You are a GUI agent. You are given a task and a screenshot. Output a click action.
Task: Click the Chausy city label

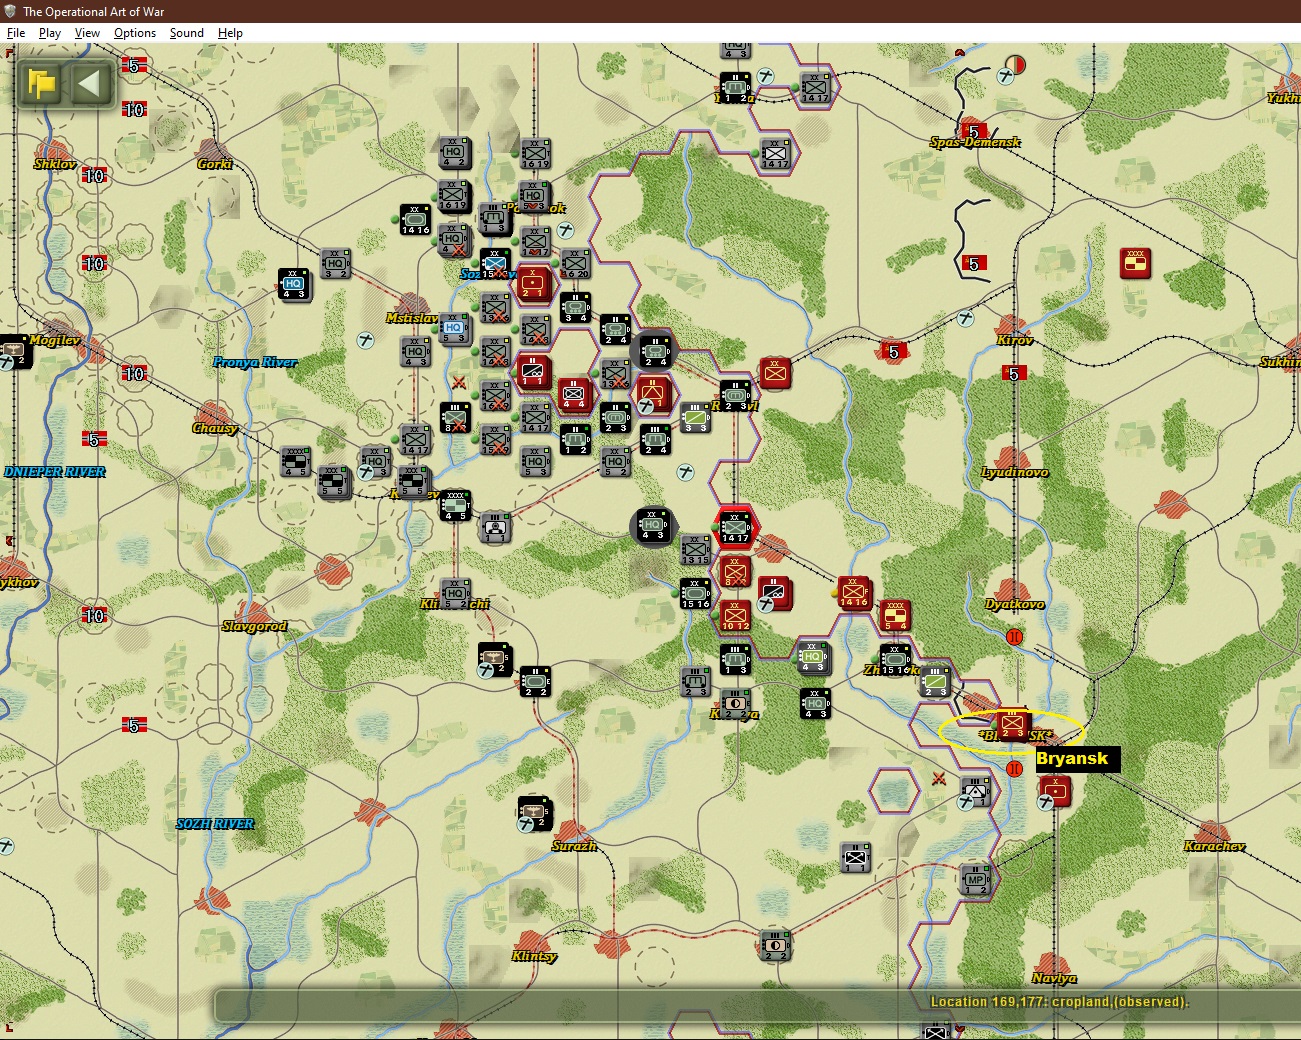click(x=215, y=428)
